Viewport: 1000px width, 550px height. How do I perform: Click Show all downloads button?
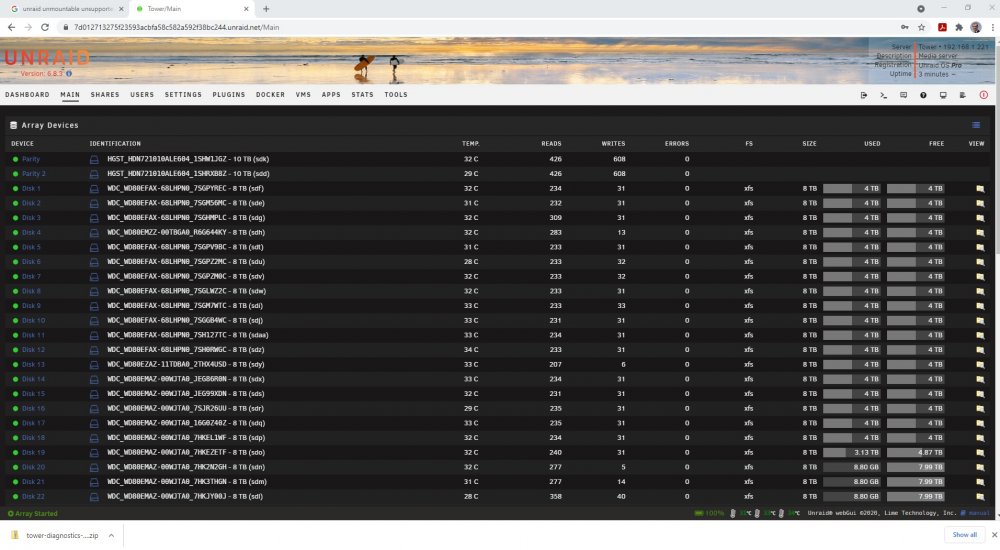(x=964, y=535)
